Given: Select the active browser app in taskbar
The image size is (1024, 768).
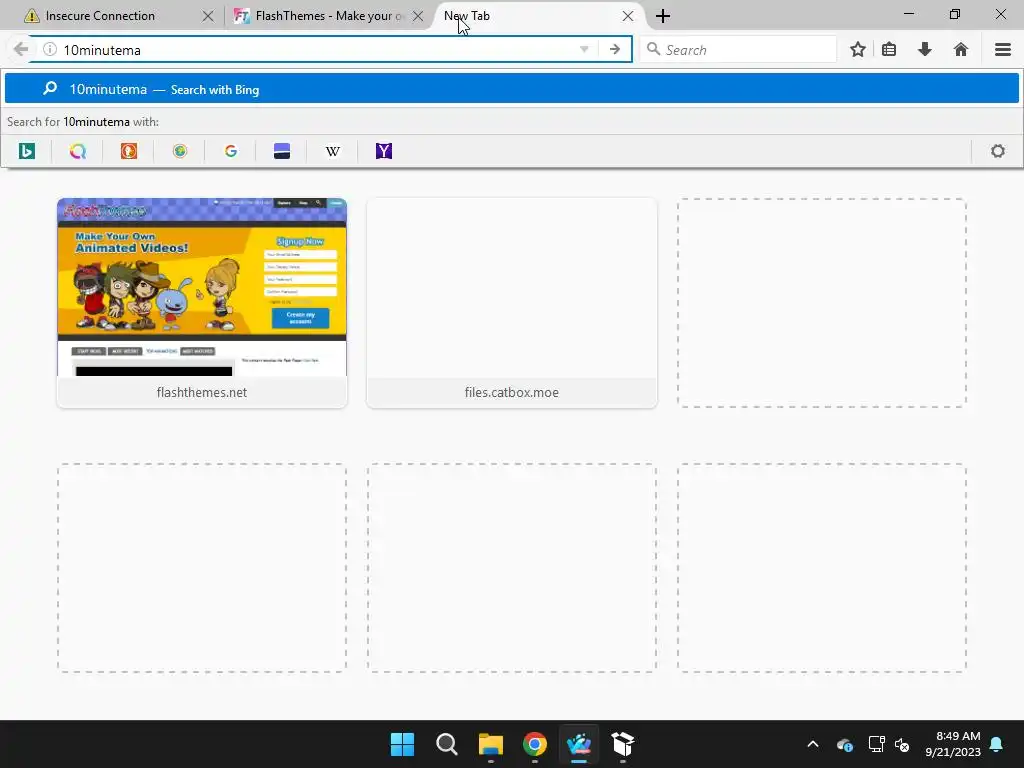Looking at the screenshot, I should tap(579, 744).
